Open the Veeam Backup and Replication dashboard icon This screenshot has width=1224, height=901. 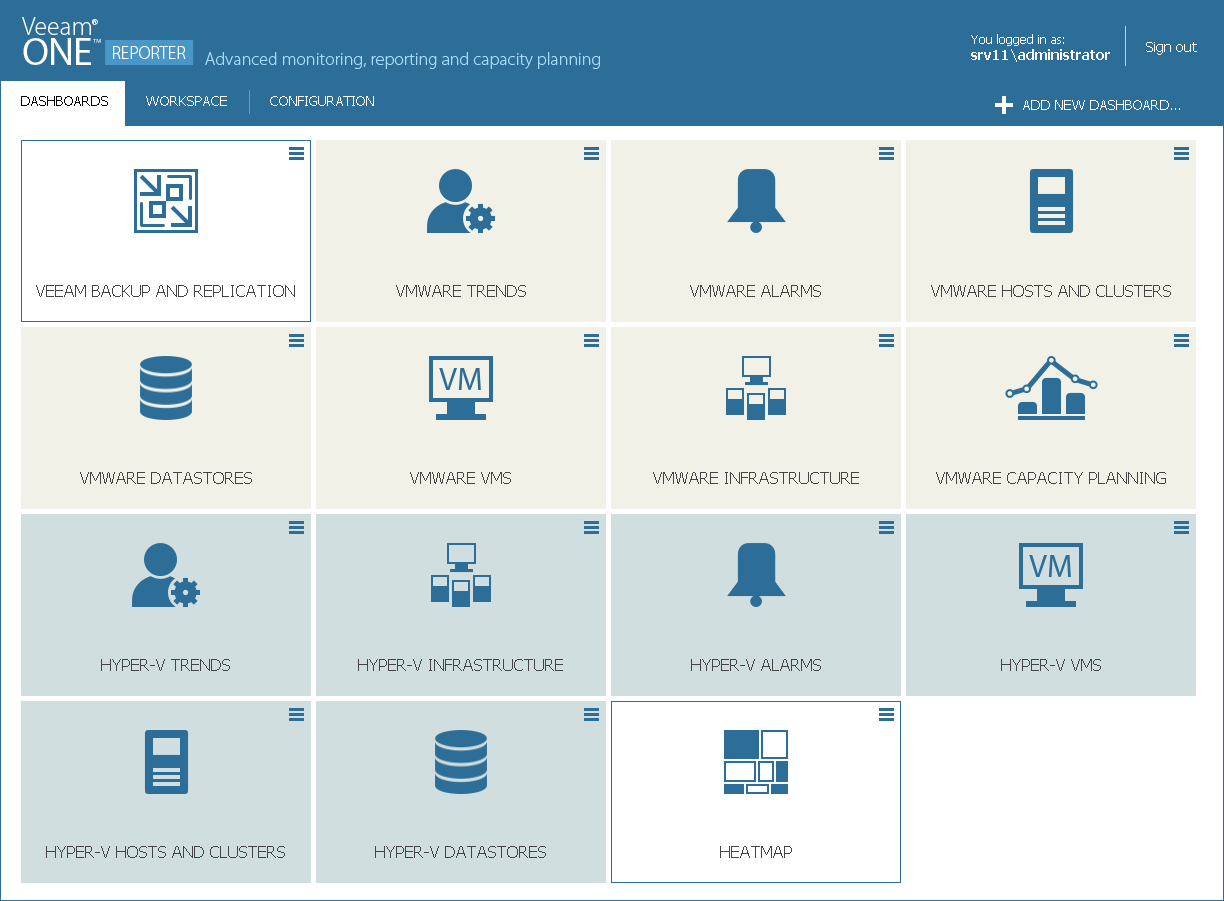click(x=166, y=201)
